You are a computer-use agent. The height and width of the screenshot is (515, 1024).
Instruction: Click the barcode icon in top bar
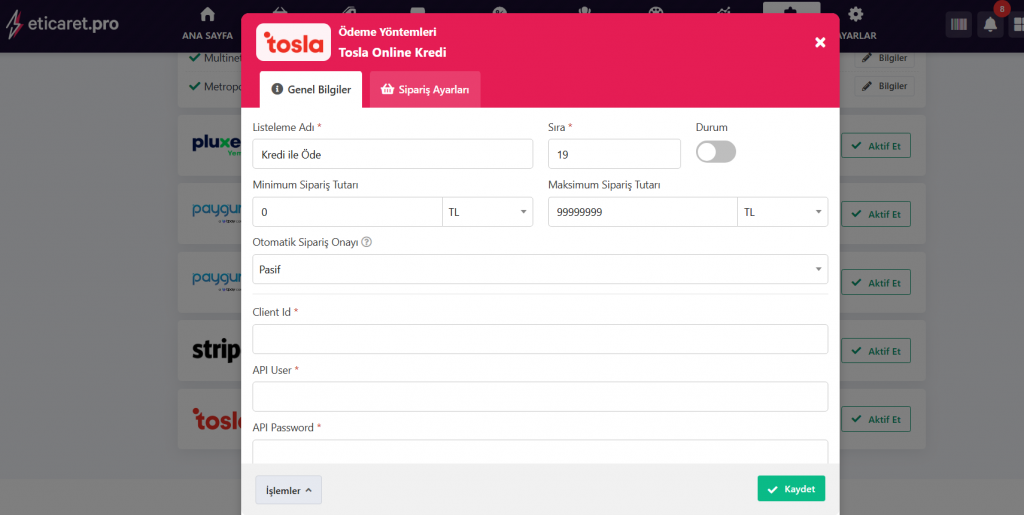point(959,24)
